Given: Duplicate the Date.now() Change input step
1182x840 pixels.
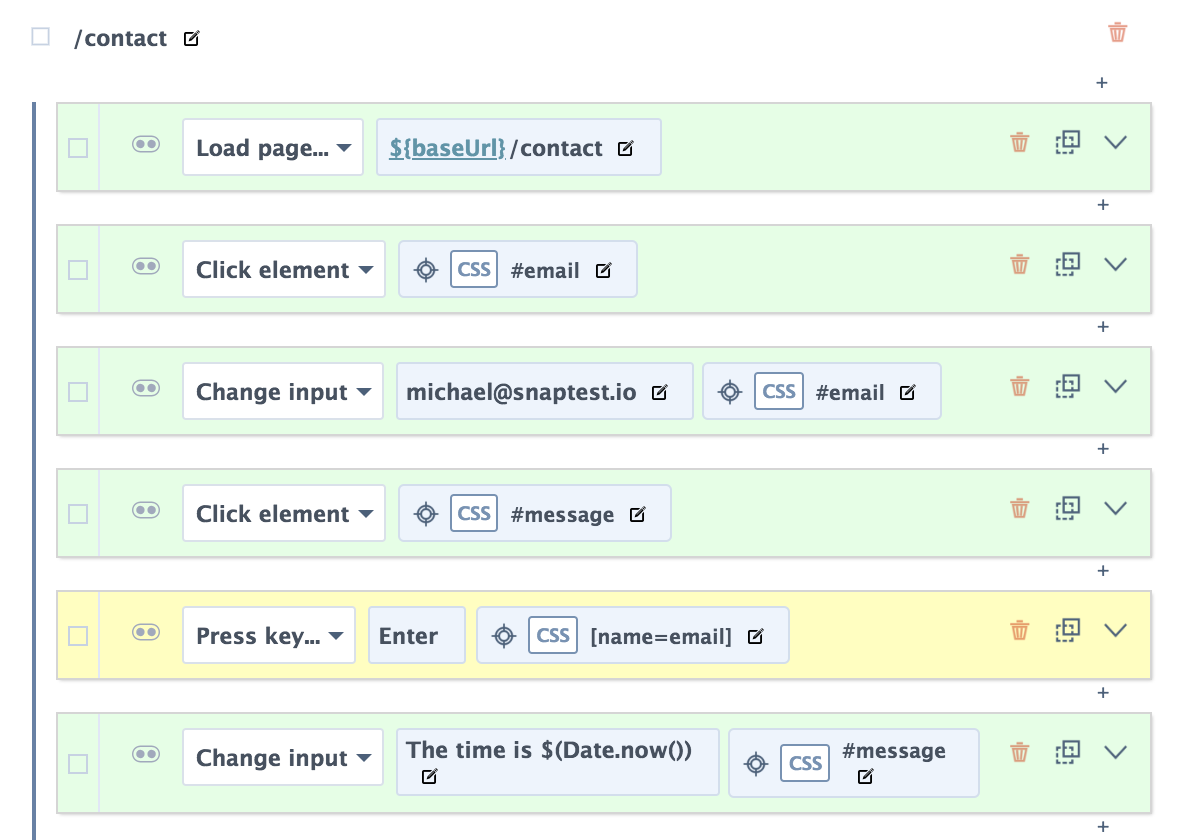Looking at the screenshot, I should pos(1067,752).
